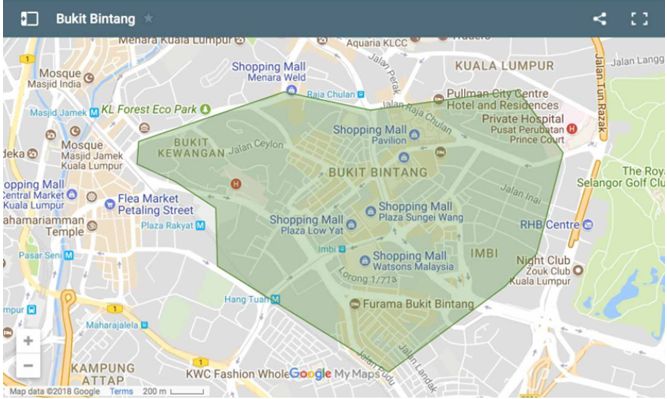Click the Jalan Tun Razak road label

pyautogui.click(x=600, y=93)
